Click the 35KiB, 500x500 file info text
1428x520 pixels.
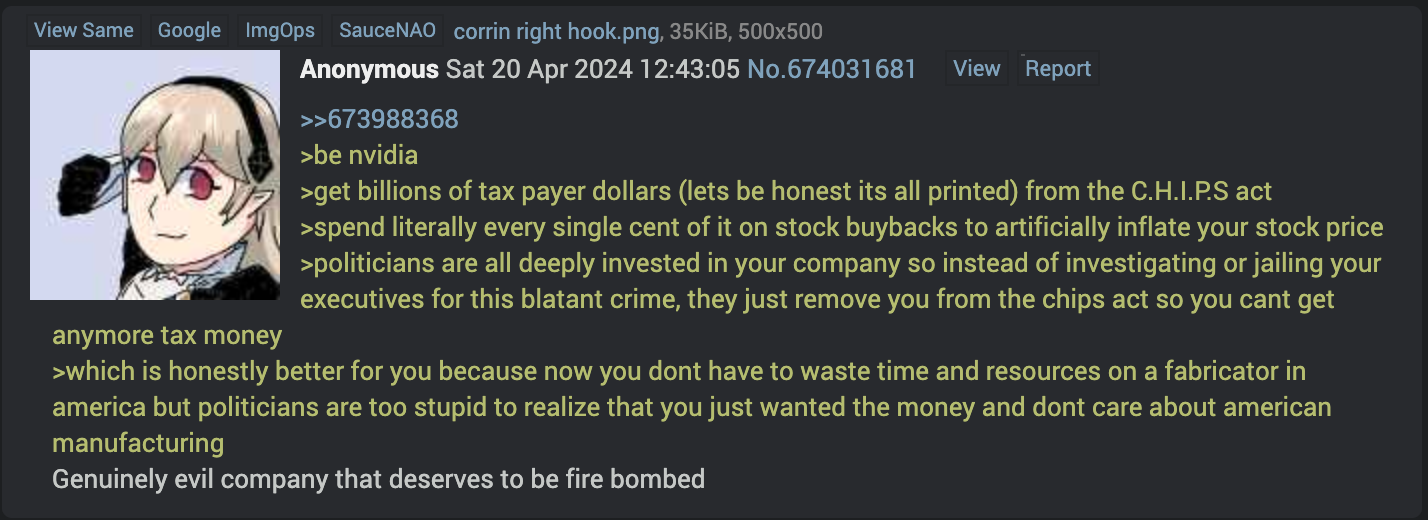tap(744, 31)
